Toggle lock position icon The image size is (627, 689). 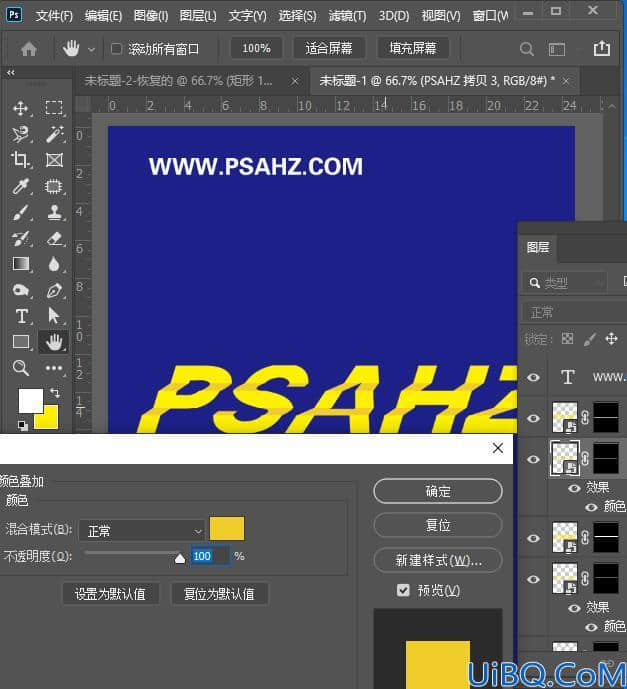[x=611, y=338]
